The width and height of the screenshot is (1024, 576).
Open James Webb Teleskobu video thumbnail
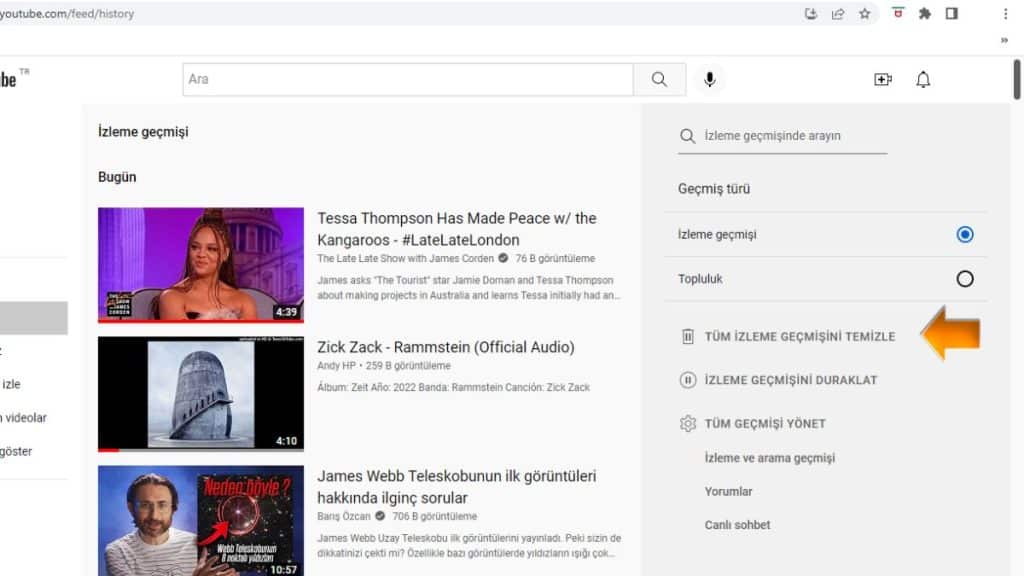click(x=200, y=520)
